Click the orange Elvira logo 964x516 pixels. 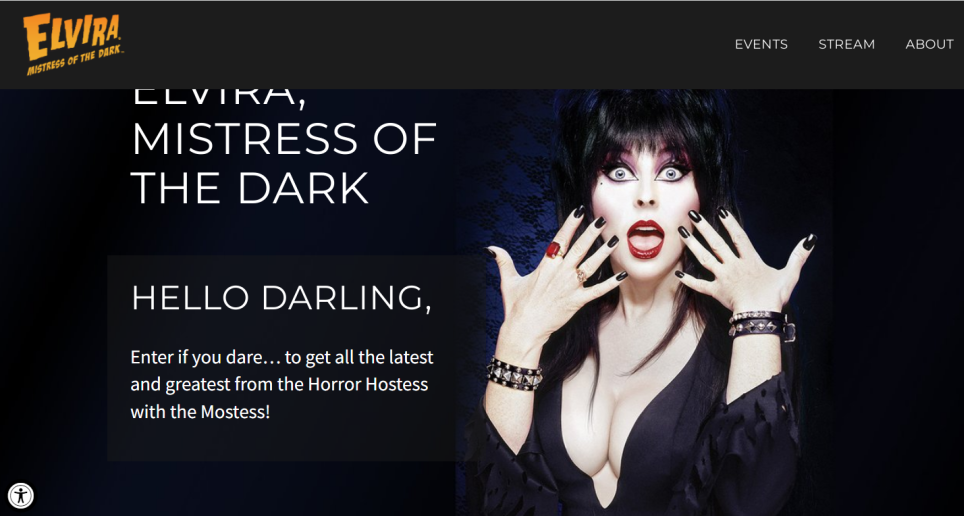click(73, 44)
